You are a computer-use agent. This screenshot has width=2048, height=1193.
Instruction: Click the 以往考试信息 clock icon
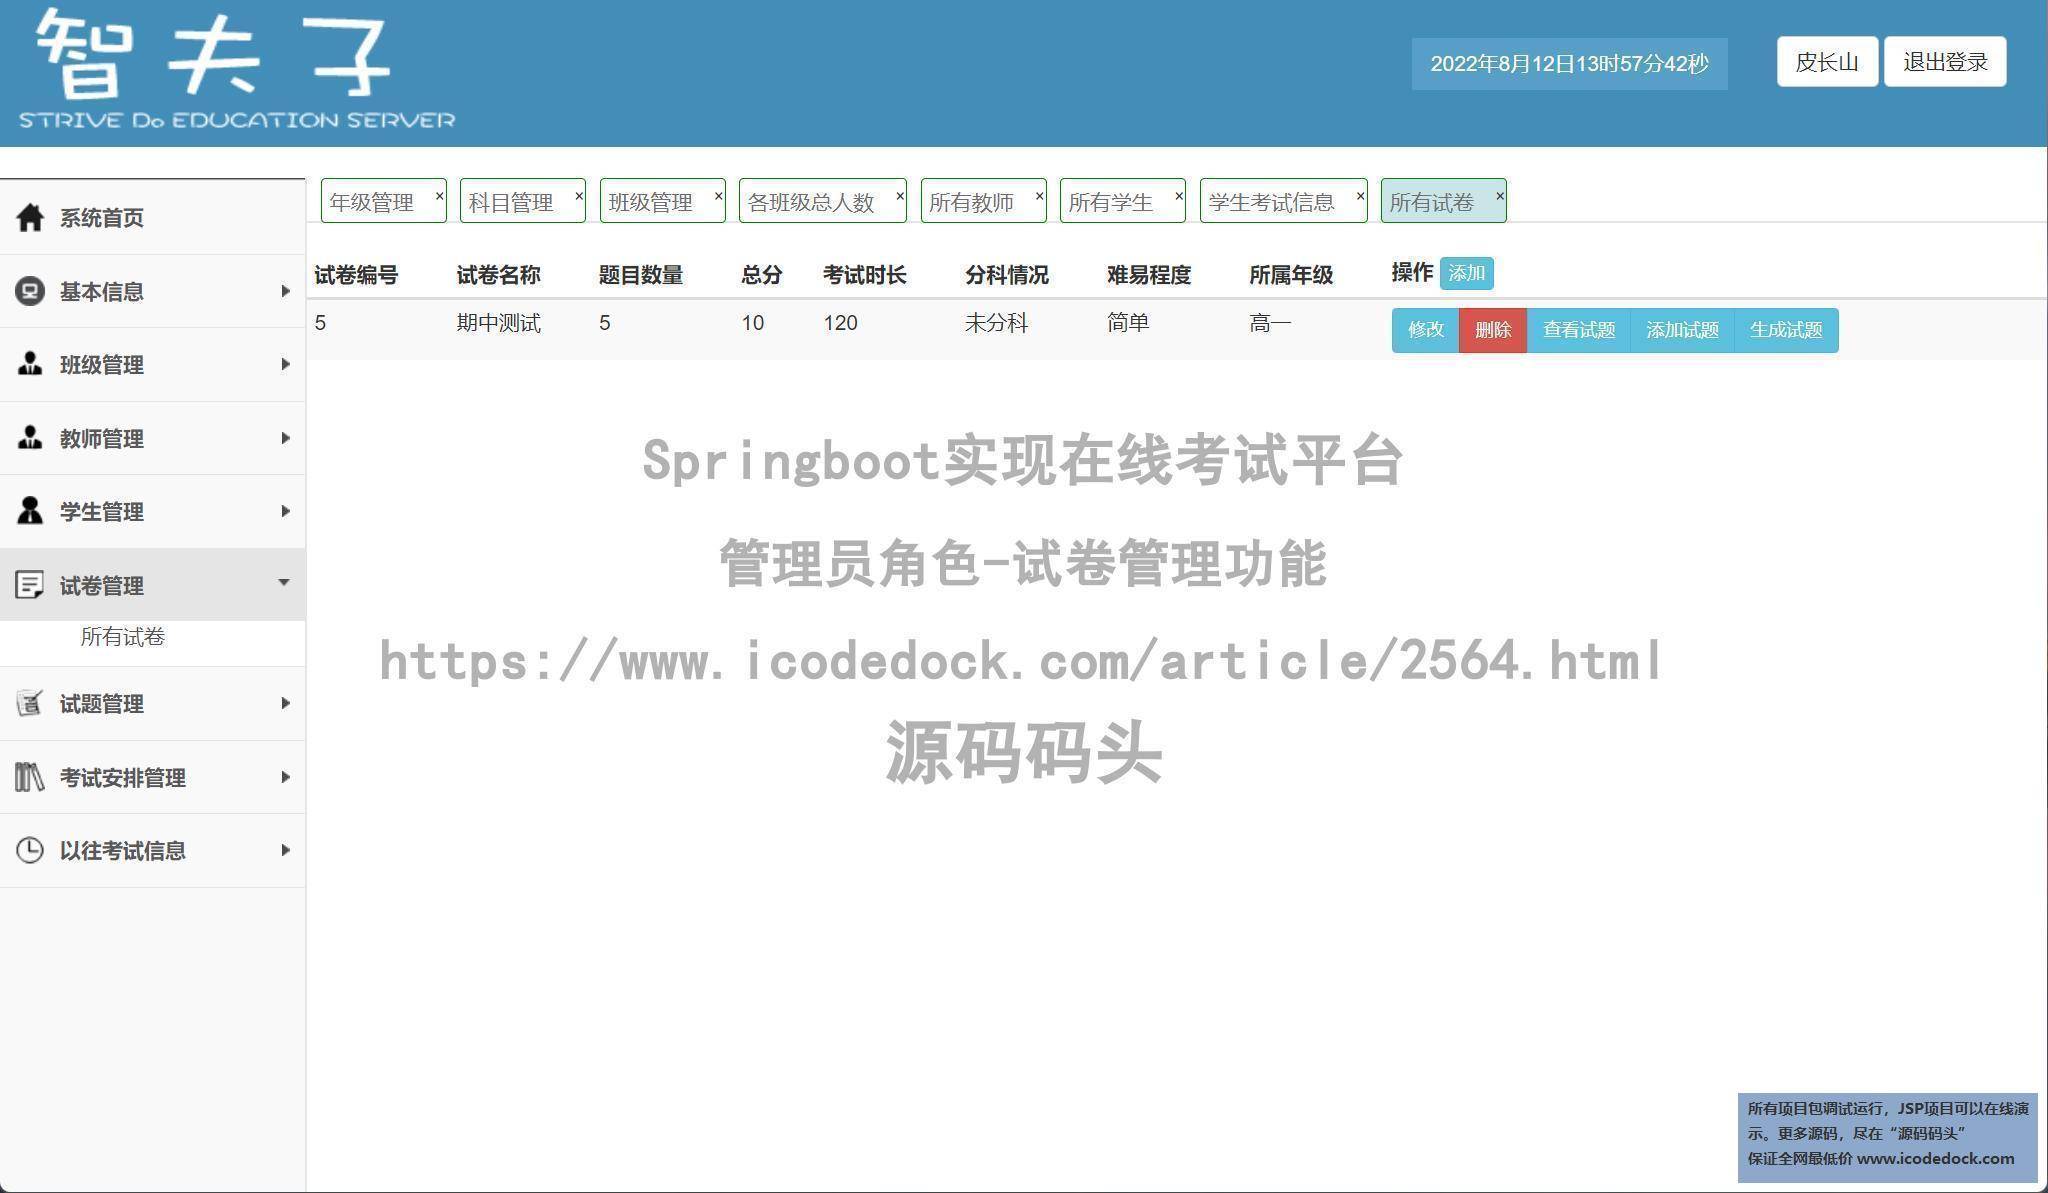point(30,850)
